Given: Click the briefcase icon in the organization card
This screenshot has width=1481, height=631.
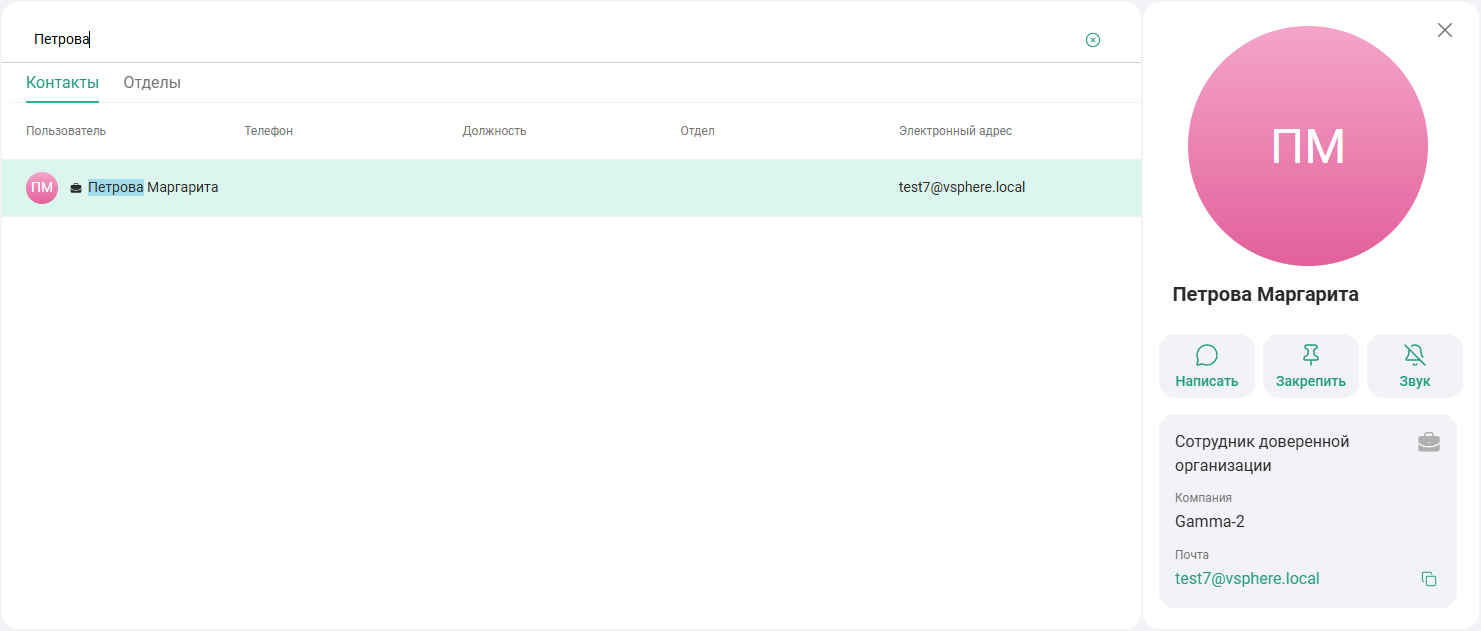Looking at the screenshot, I should (1429, 442).
